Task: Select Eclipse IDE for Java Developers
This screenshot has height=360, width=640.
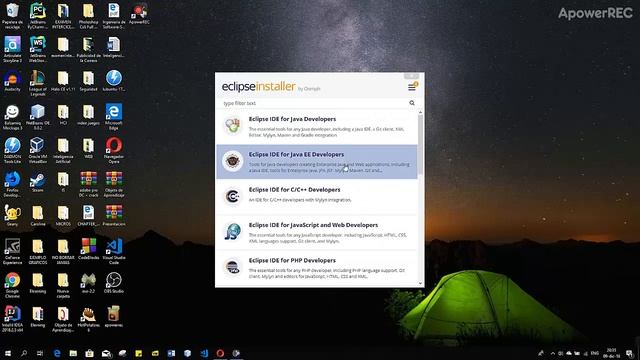Action: coord(317,127)
